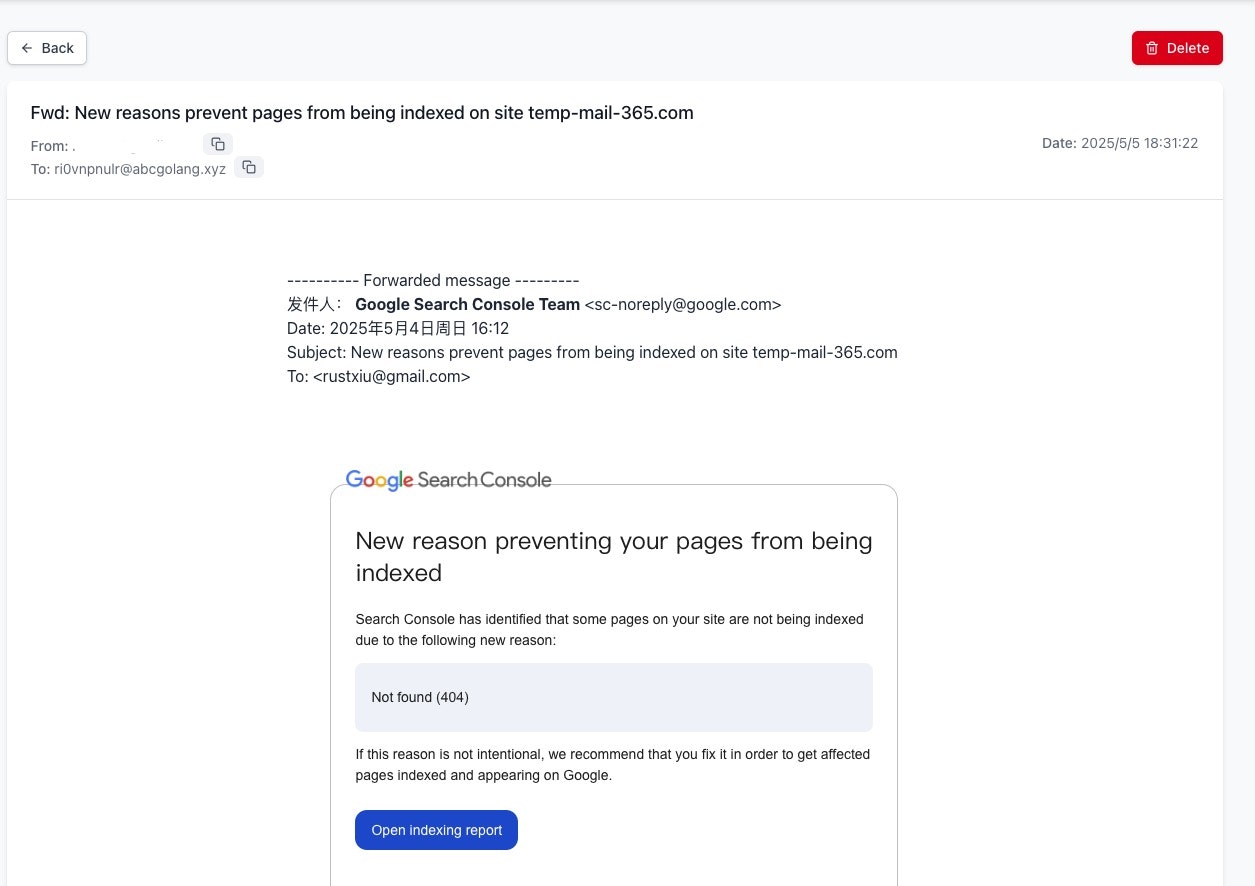Screen dimensions: 1255x886
Task: Click the 'Forwarded message' line
Action: (x=433, y=280)
